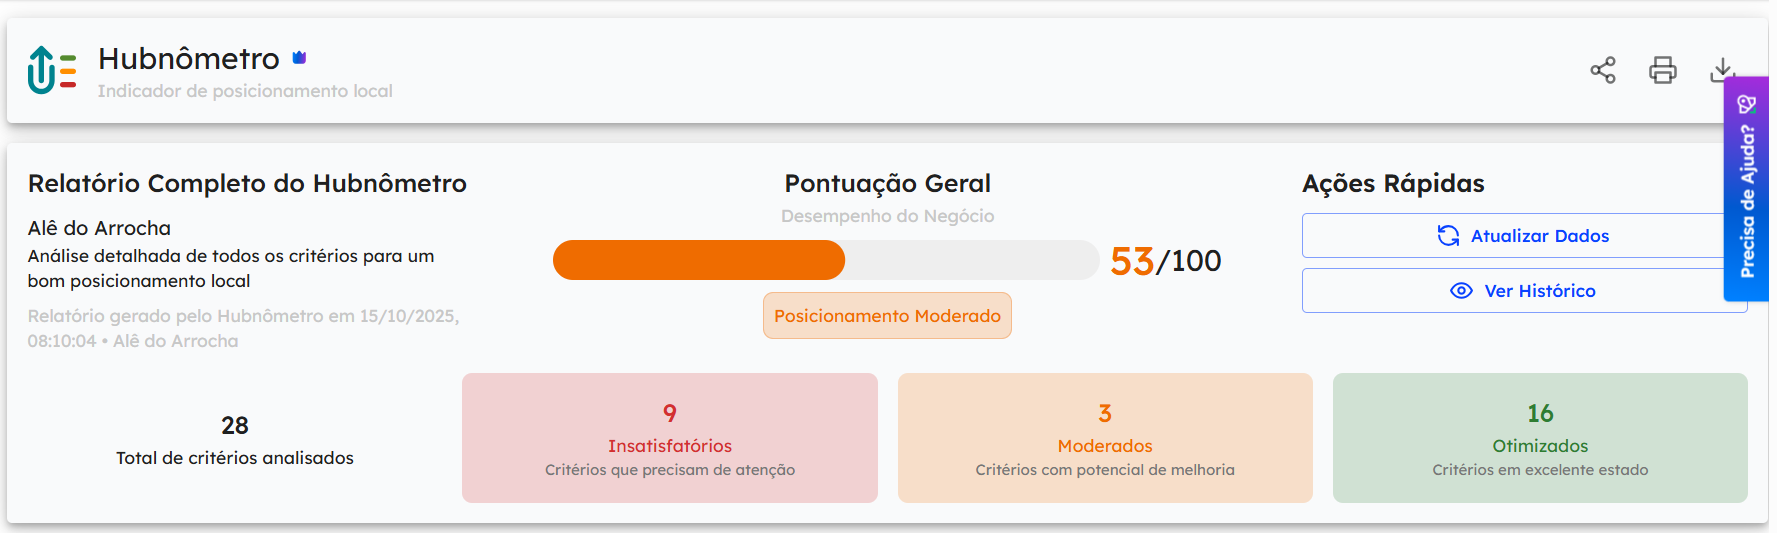Image resolution: width=1777 pixels, height=533 pixels.
Task: Print the Hubnômetro report
Action: (1662, 70)
